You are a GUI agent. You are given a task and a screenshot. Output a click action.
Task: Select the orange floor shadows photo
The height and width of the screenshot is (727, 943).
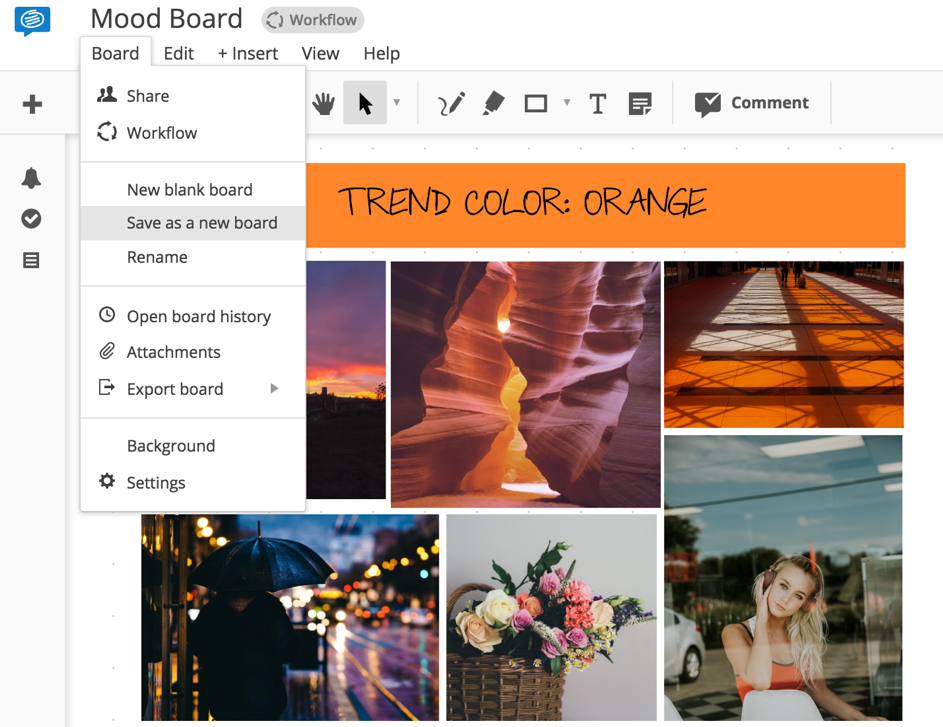pos(784,345)
